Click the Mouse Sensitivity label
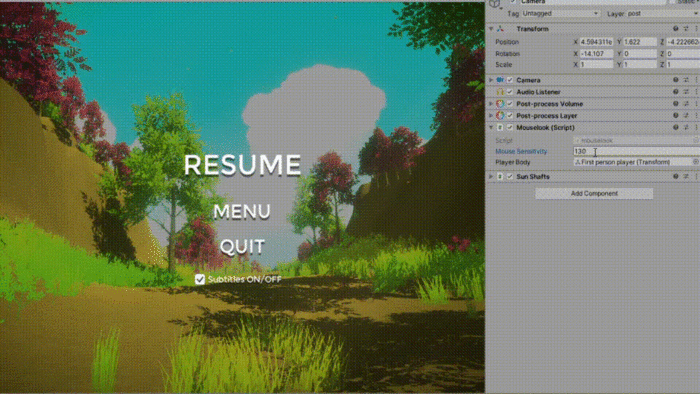 521,152
